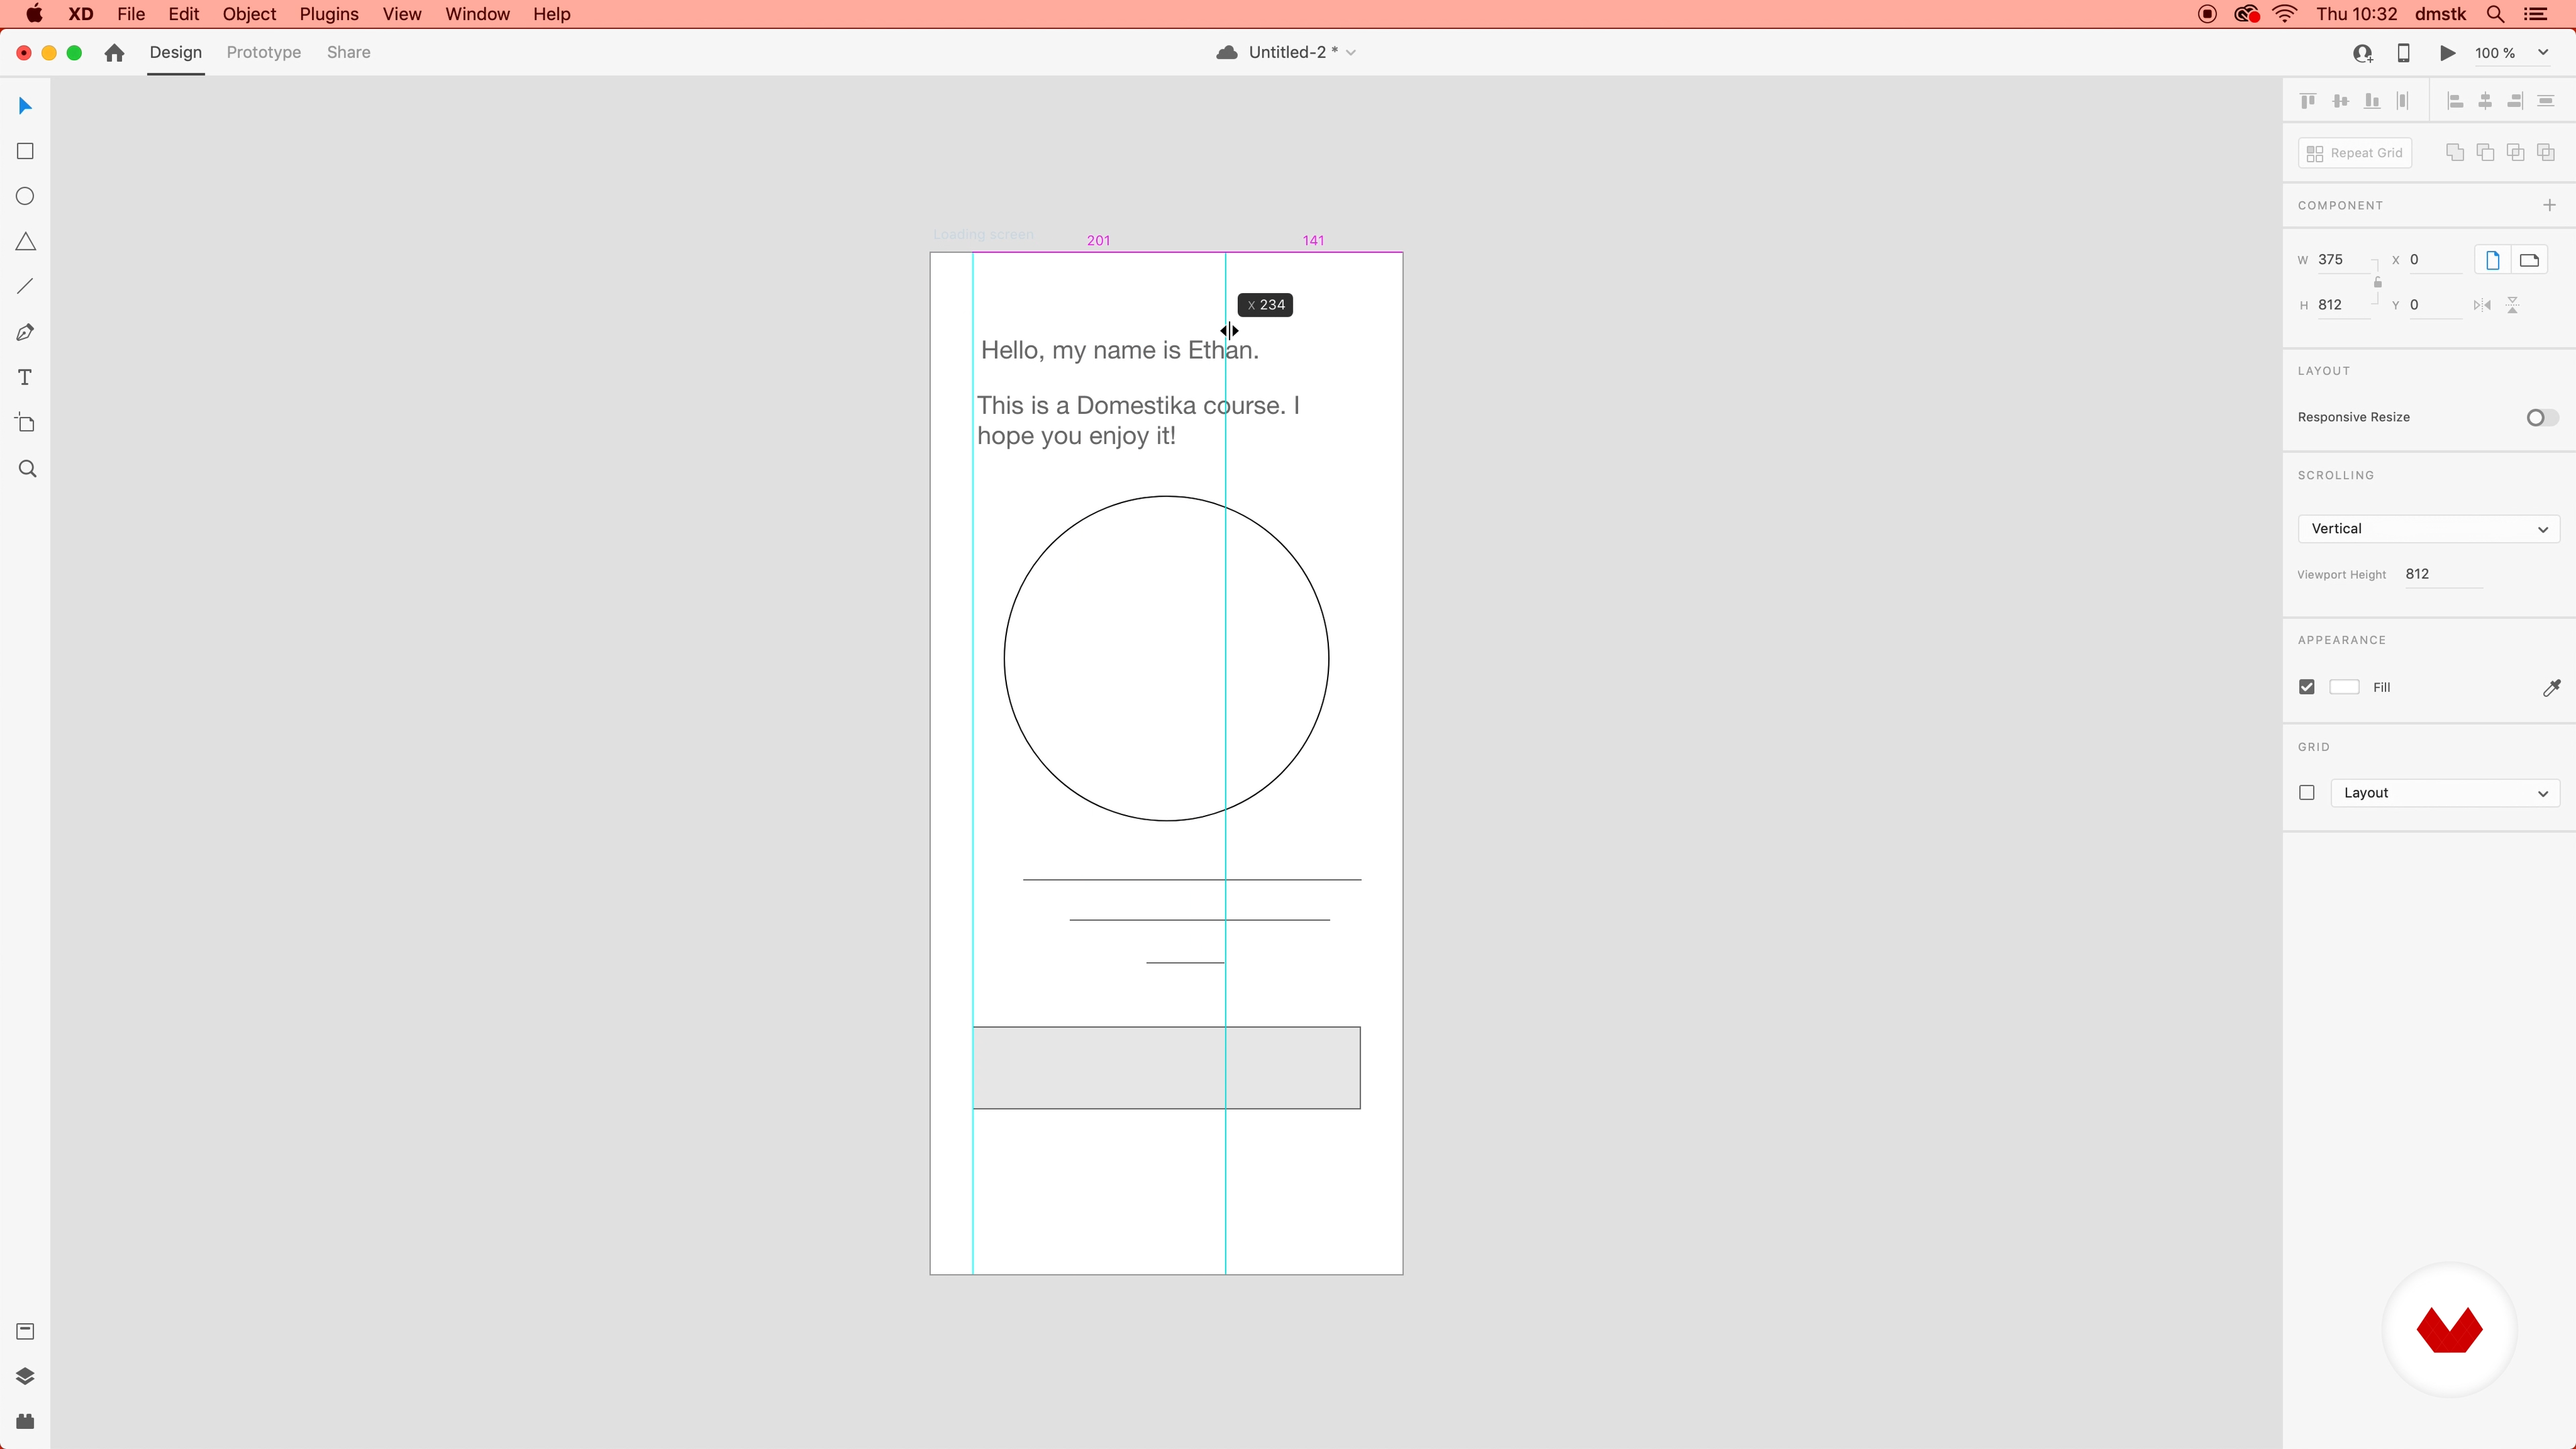Set artboard to landscape orientation
This screenshot has height=1449, width=2576.
coord(2529,260)
